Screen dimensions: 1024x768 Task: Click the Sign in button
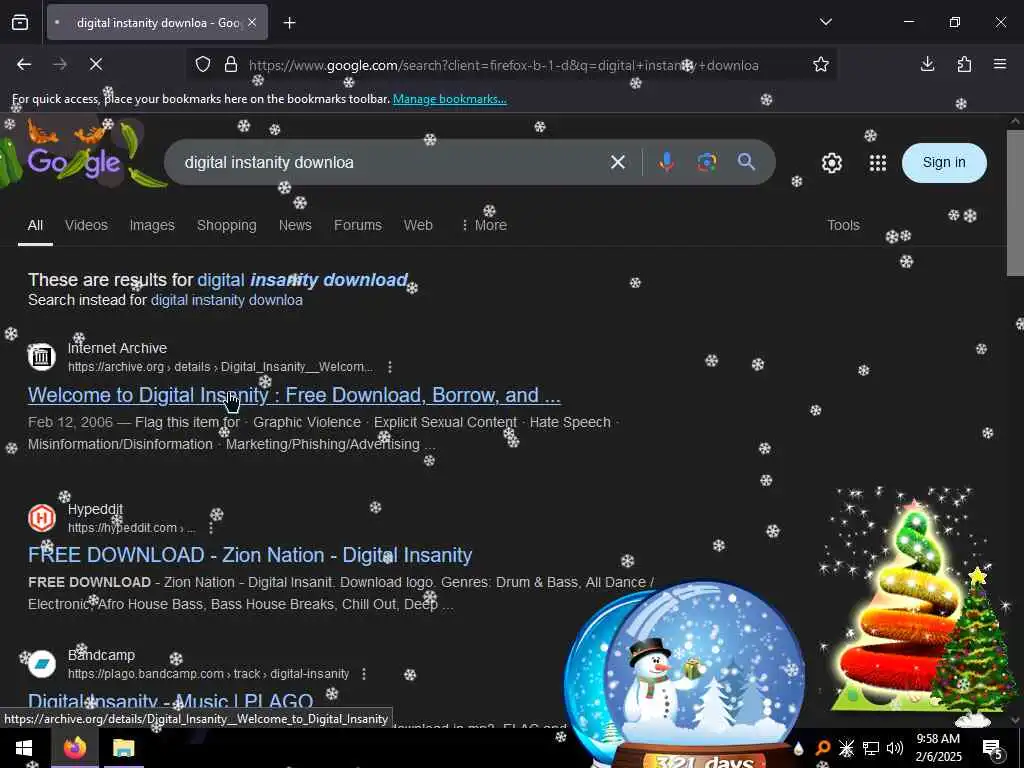tap(944, 163)
